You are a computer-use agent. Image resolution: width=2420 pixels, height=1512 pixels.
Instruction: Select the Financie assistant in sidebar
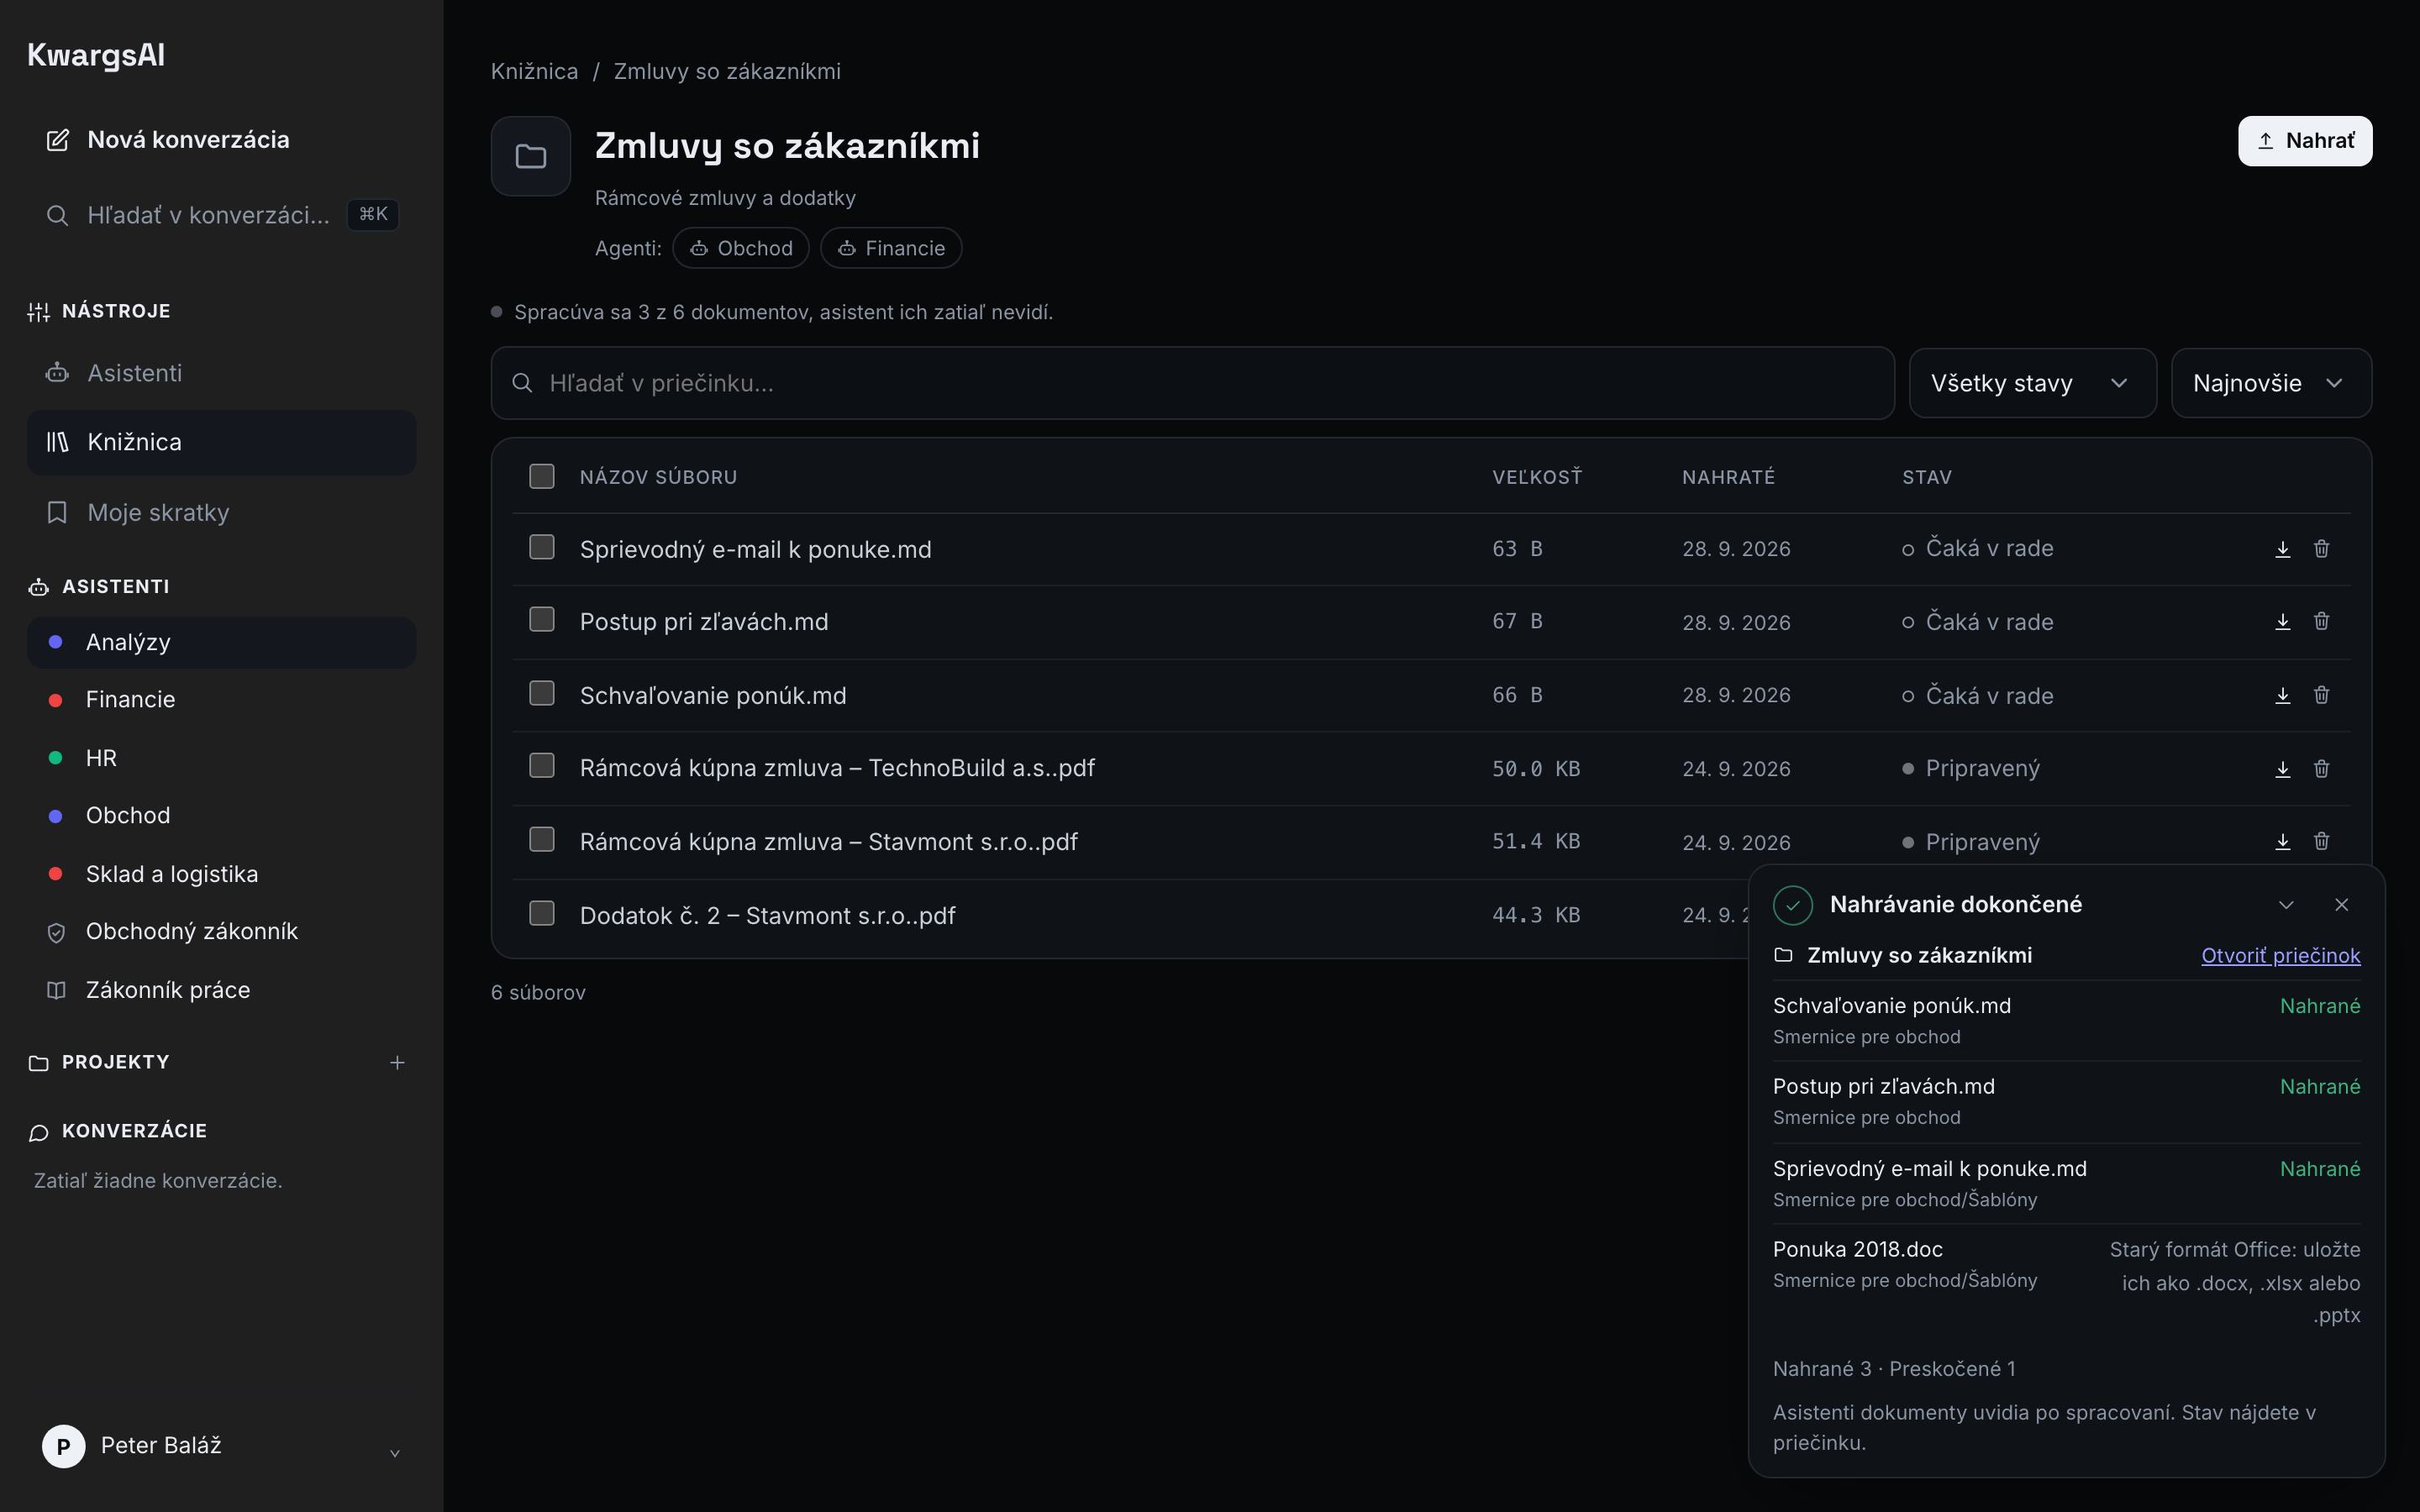tap(221, 700)
